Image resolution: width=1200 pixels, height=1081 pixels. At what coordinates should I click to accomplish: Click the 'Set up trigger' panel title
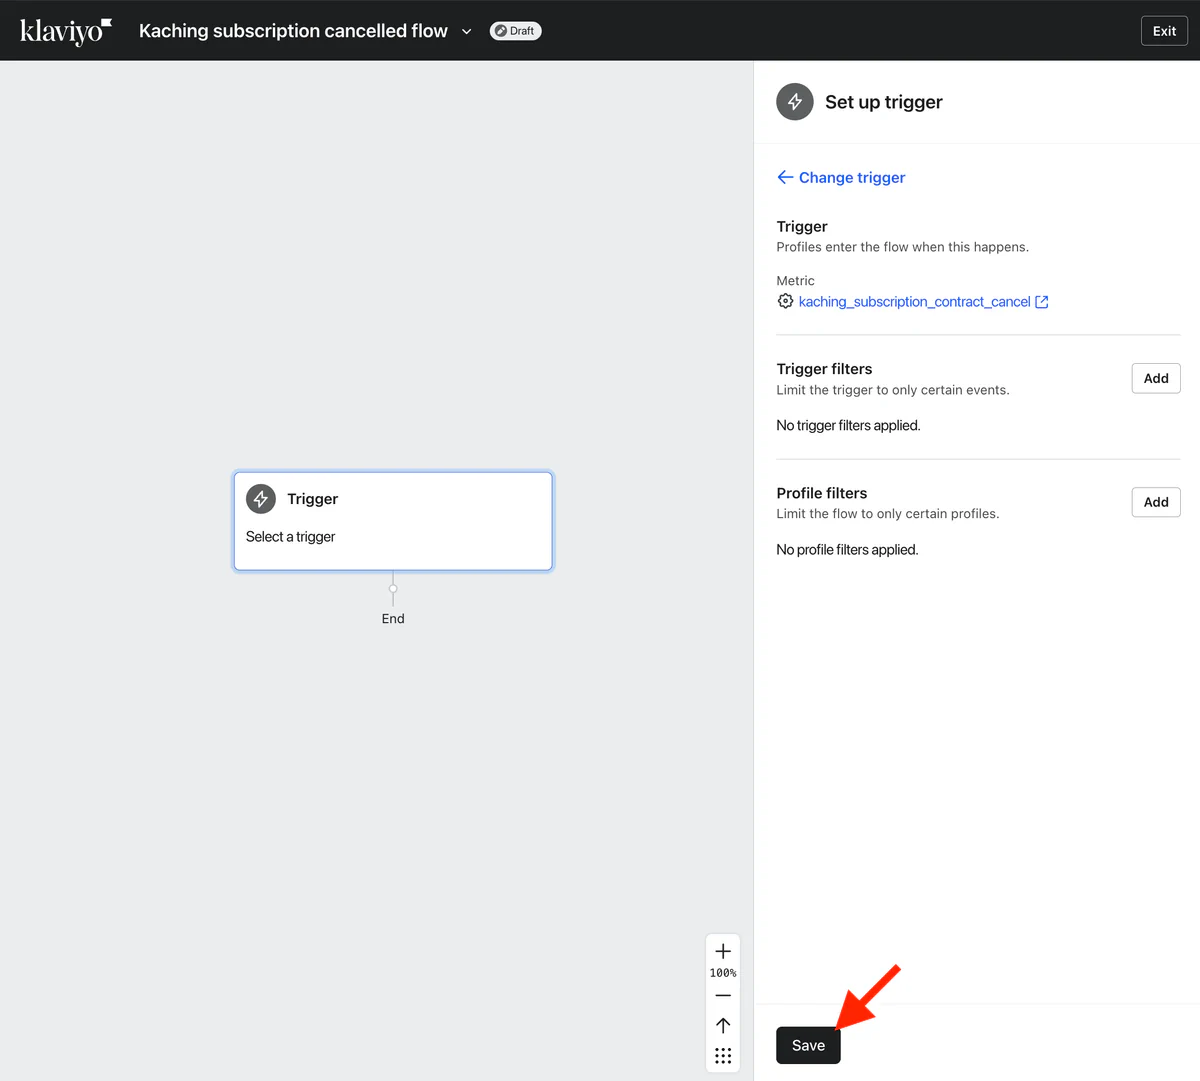884,102
